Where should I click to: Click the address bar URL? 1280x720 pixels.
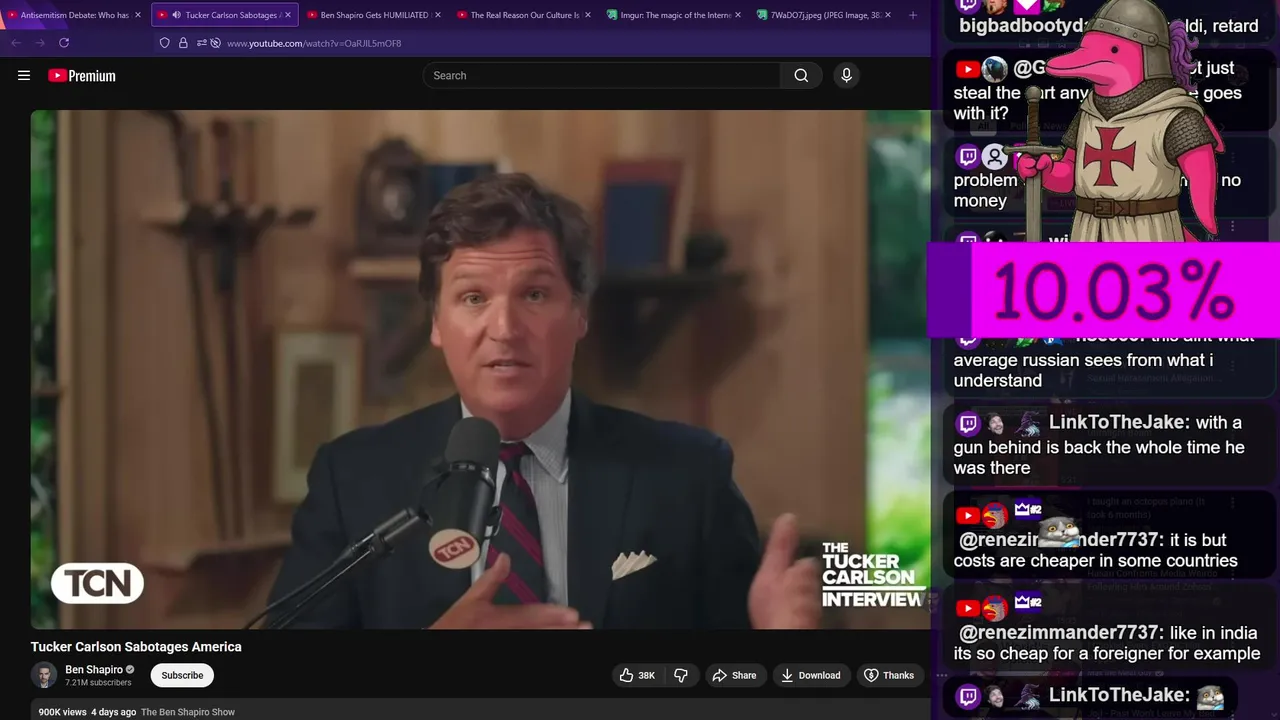(x=314, y=43)
